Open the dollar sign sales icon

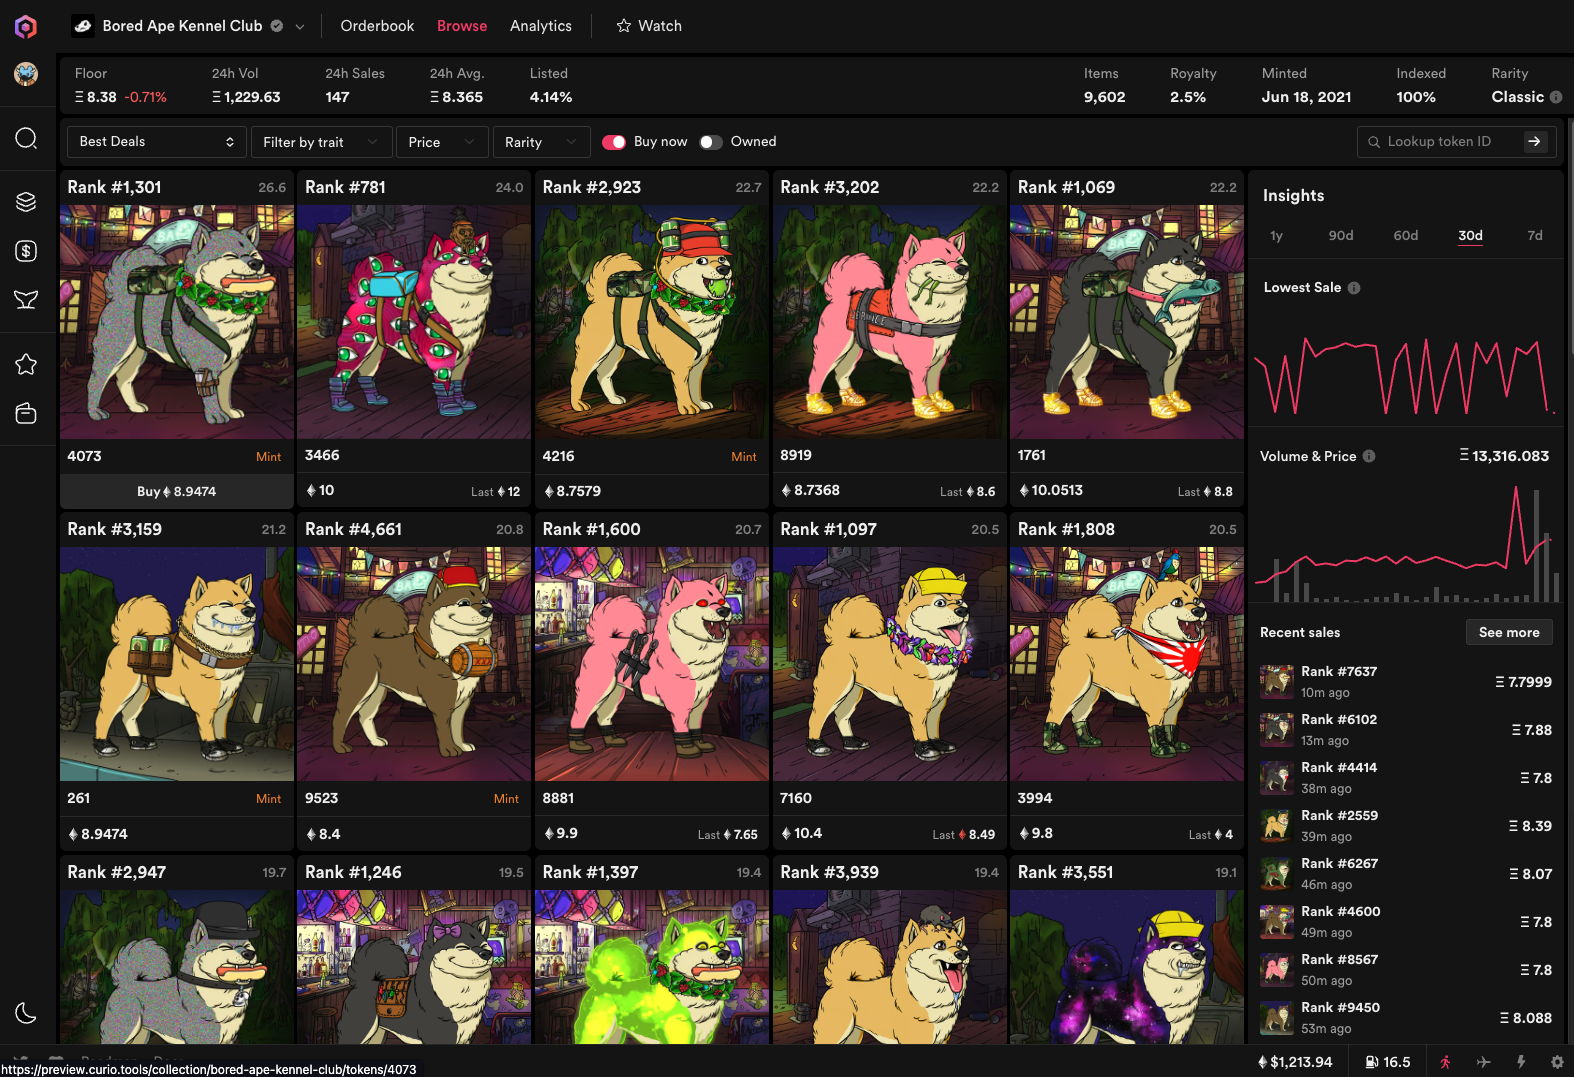pos(26,251)
